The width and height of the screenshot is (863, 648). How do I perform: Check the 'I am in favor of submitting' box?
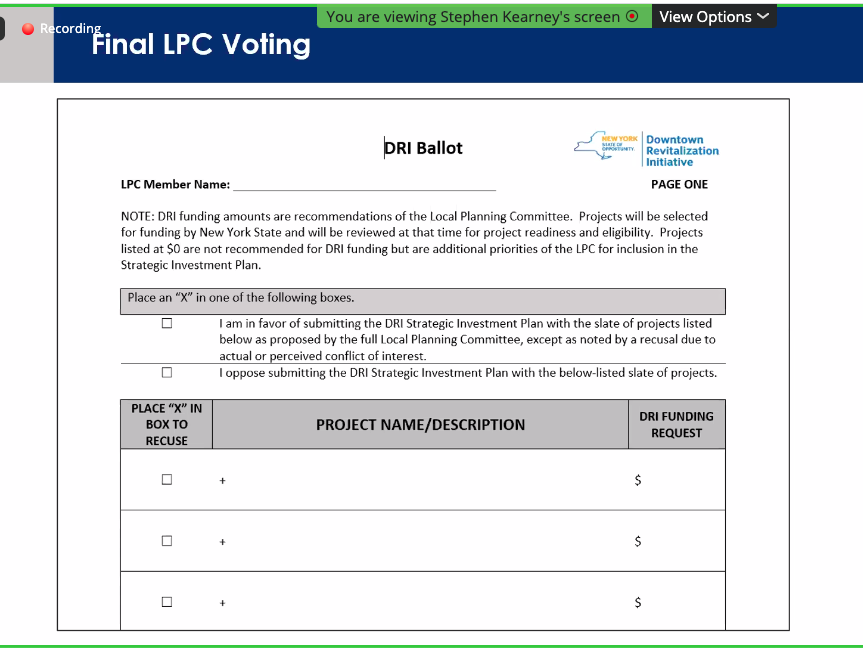(x=166, y=322)
